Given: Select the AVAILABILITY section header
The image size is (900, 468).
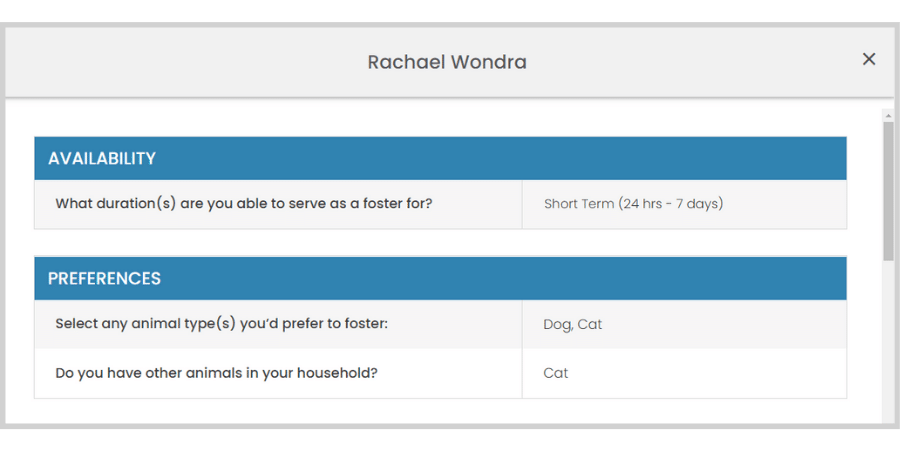Looking at the screenshot, I should [x=440, y=158].
